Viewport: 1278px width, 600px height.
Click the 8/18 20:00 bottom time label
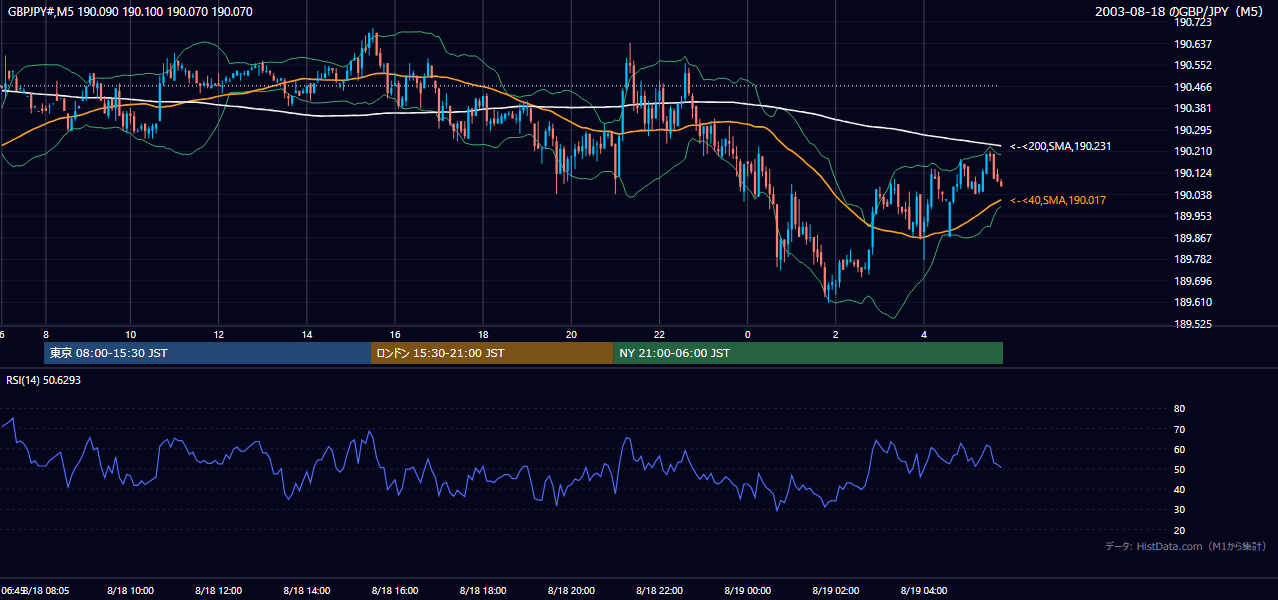pos(571,591)
